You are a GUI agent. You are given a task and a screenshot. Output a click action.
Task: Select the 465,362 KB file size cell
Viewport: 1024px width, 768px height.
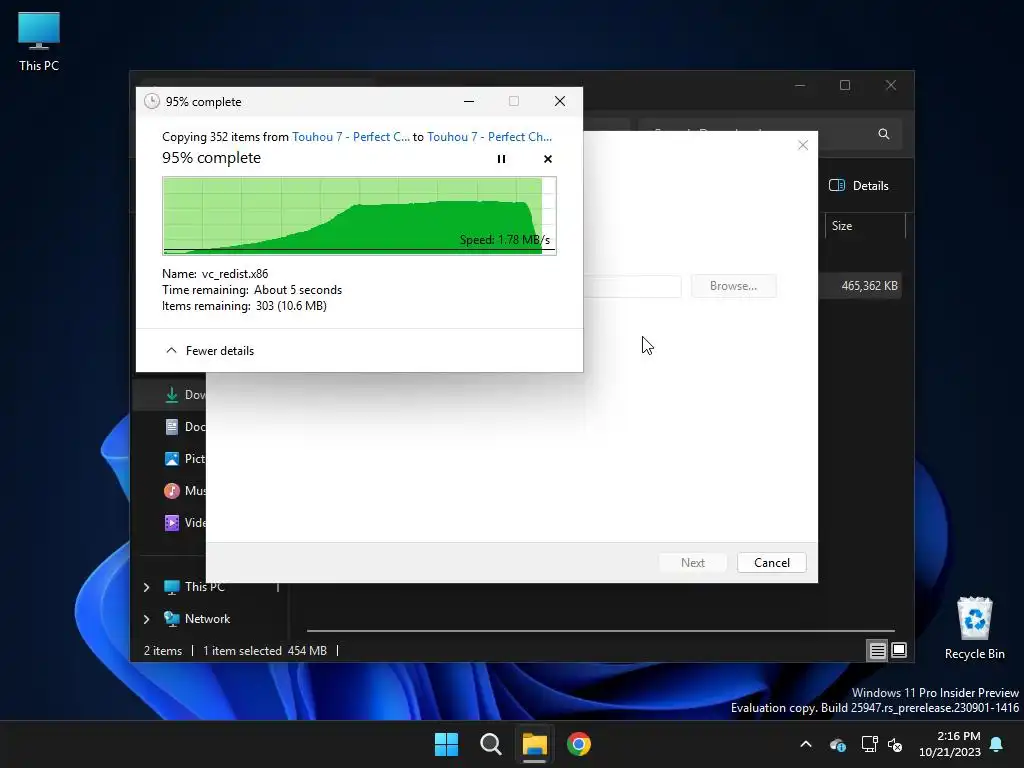(x=869, y=286)
